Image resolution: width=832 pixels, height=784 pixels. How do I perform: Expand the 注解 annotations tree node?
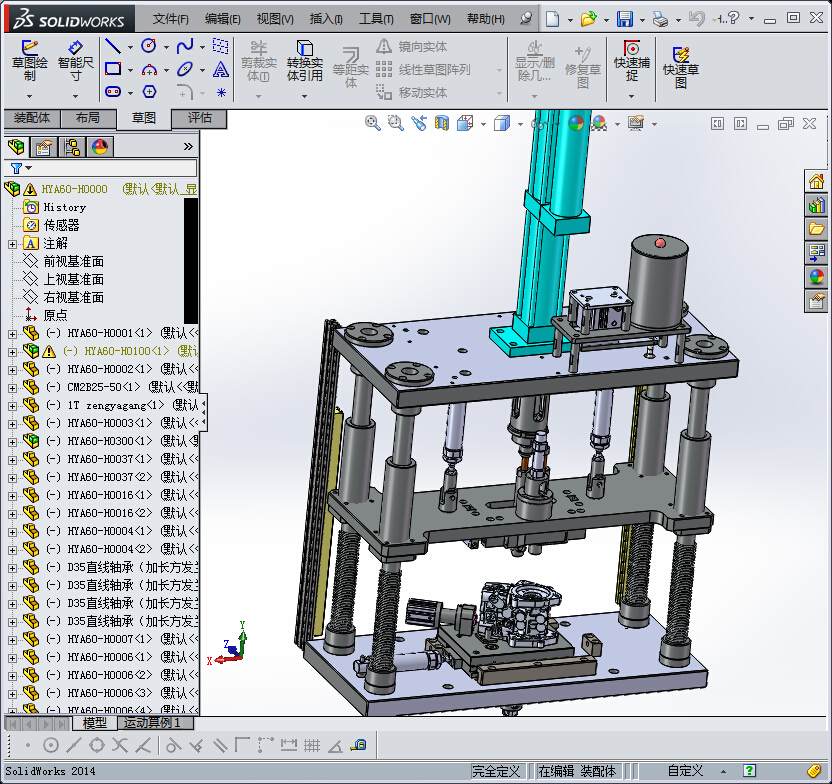tap(12, 243)
